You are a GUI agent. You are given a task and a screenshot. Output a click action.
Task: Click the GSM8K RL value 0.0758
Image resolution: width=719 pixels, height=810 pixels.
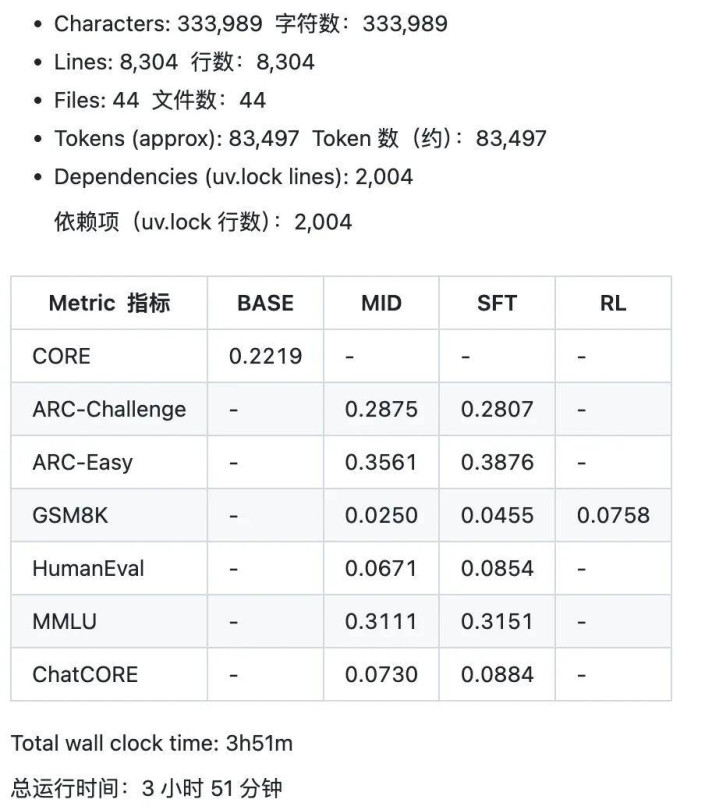pyautogui.click(x=613, y=515)
